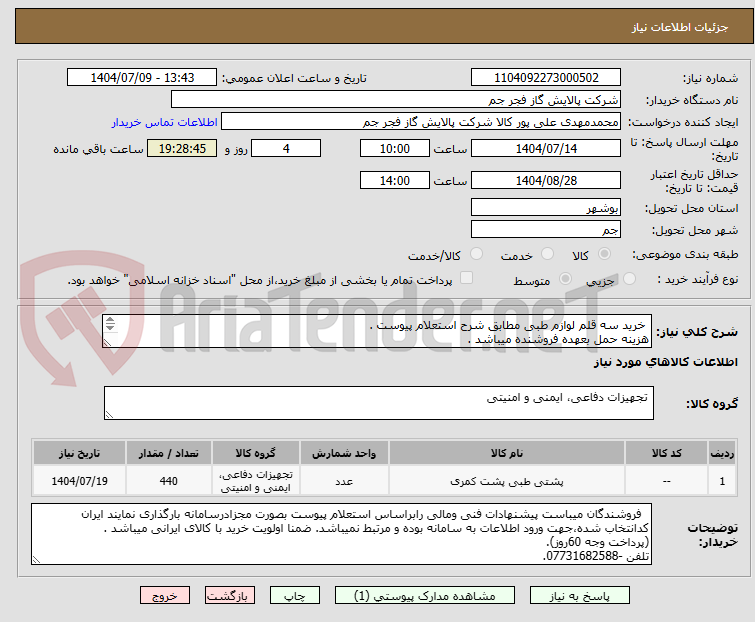Click the جزئیات اطلاعات نیاز page title
This screenshot has width=755, height=622.
tap(679, 27)
